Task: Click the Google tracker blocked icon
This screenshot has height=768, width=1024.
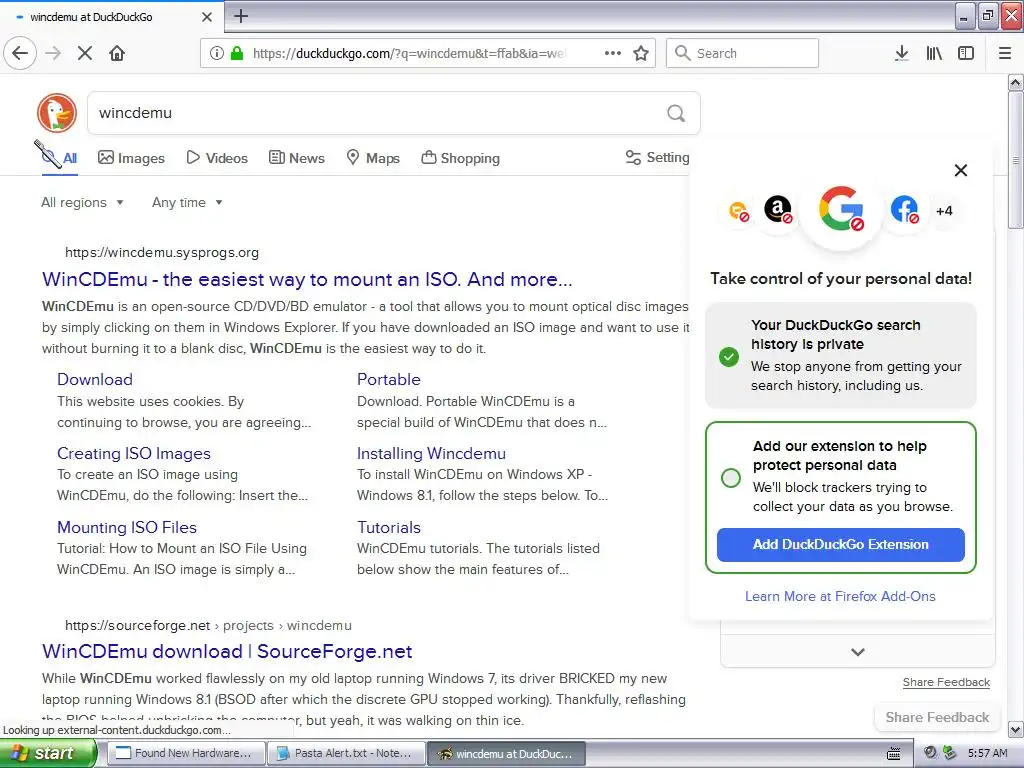Action: (x=841, y=210)
